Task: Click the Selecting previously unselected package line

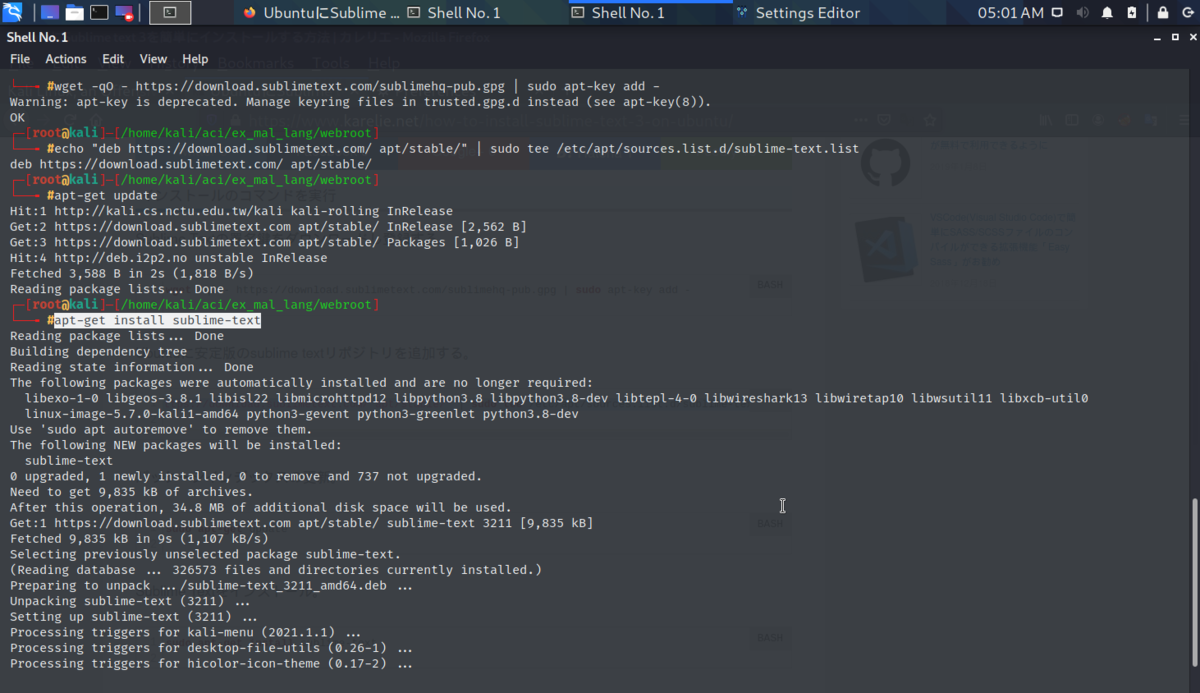Action: point(205,554)
